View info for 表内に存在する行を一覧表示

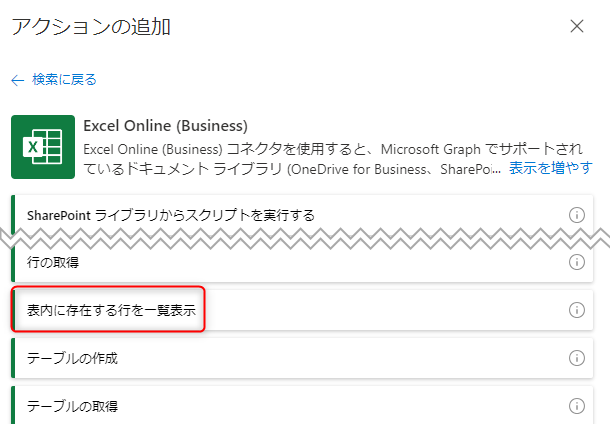(x=577, y=310)
